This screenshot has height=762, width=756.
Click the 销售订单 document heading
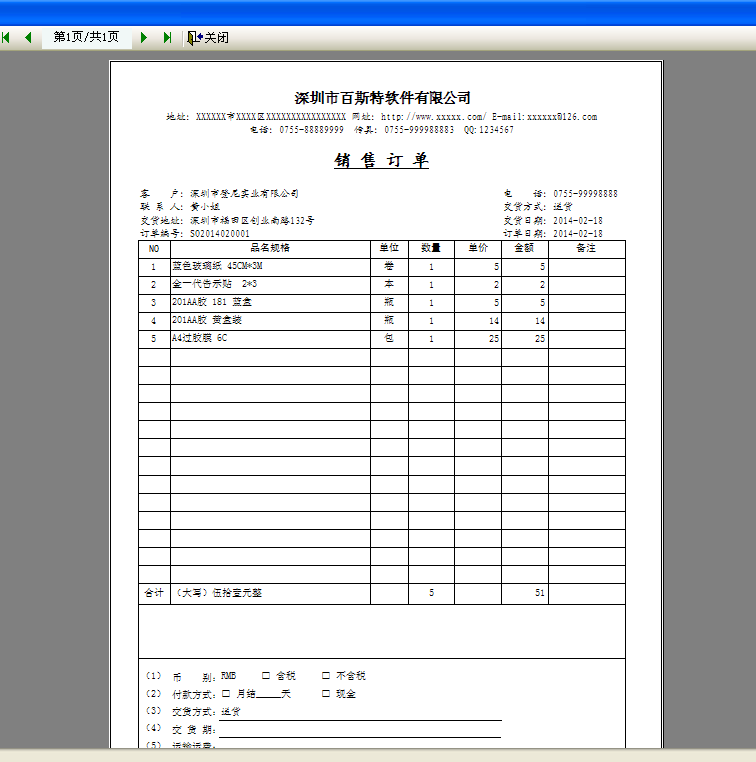381,161
